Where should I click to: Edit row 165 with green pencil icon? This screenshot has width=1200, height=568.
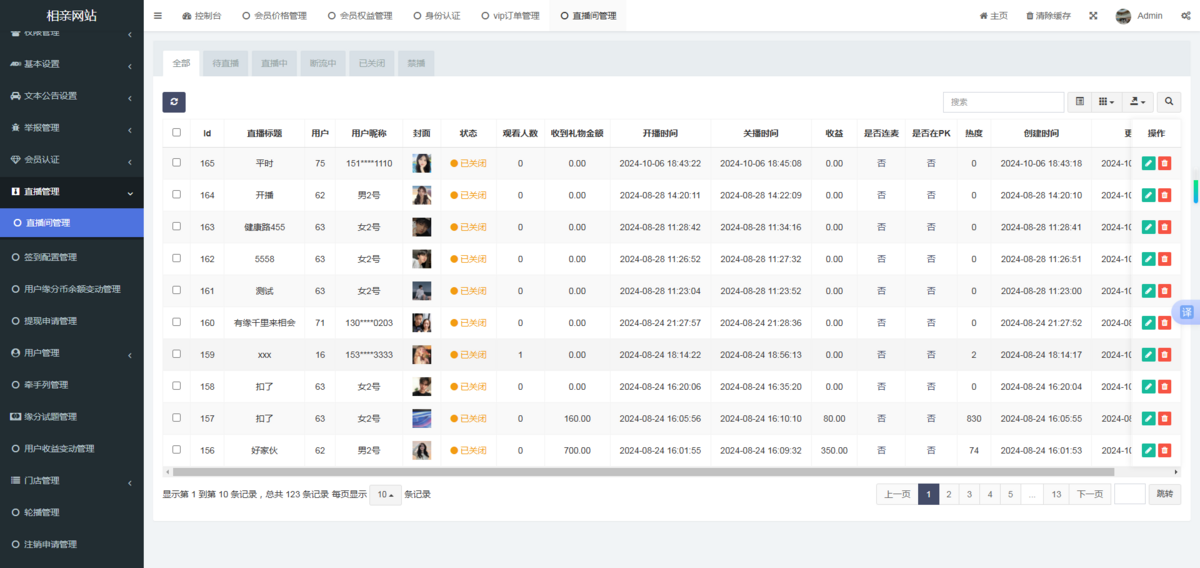point(1149,163)
